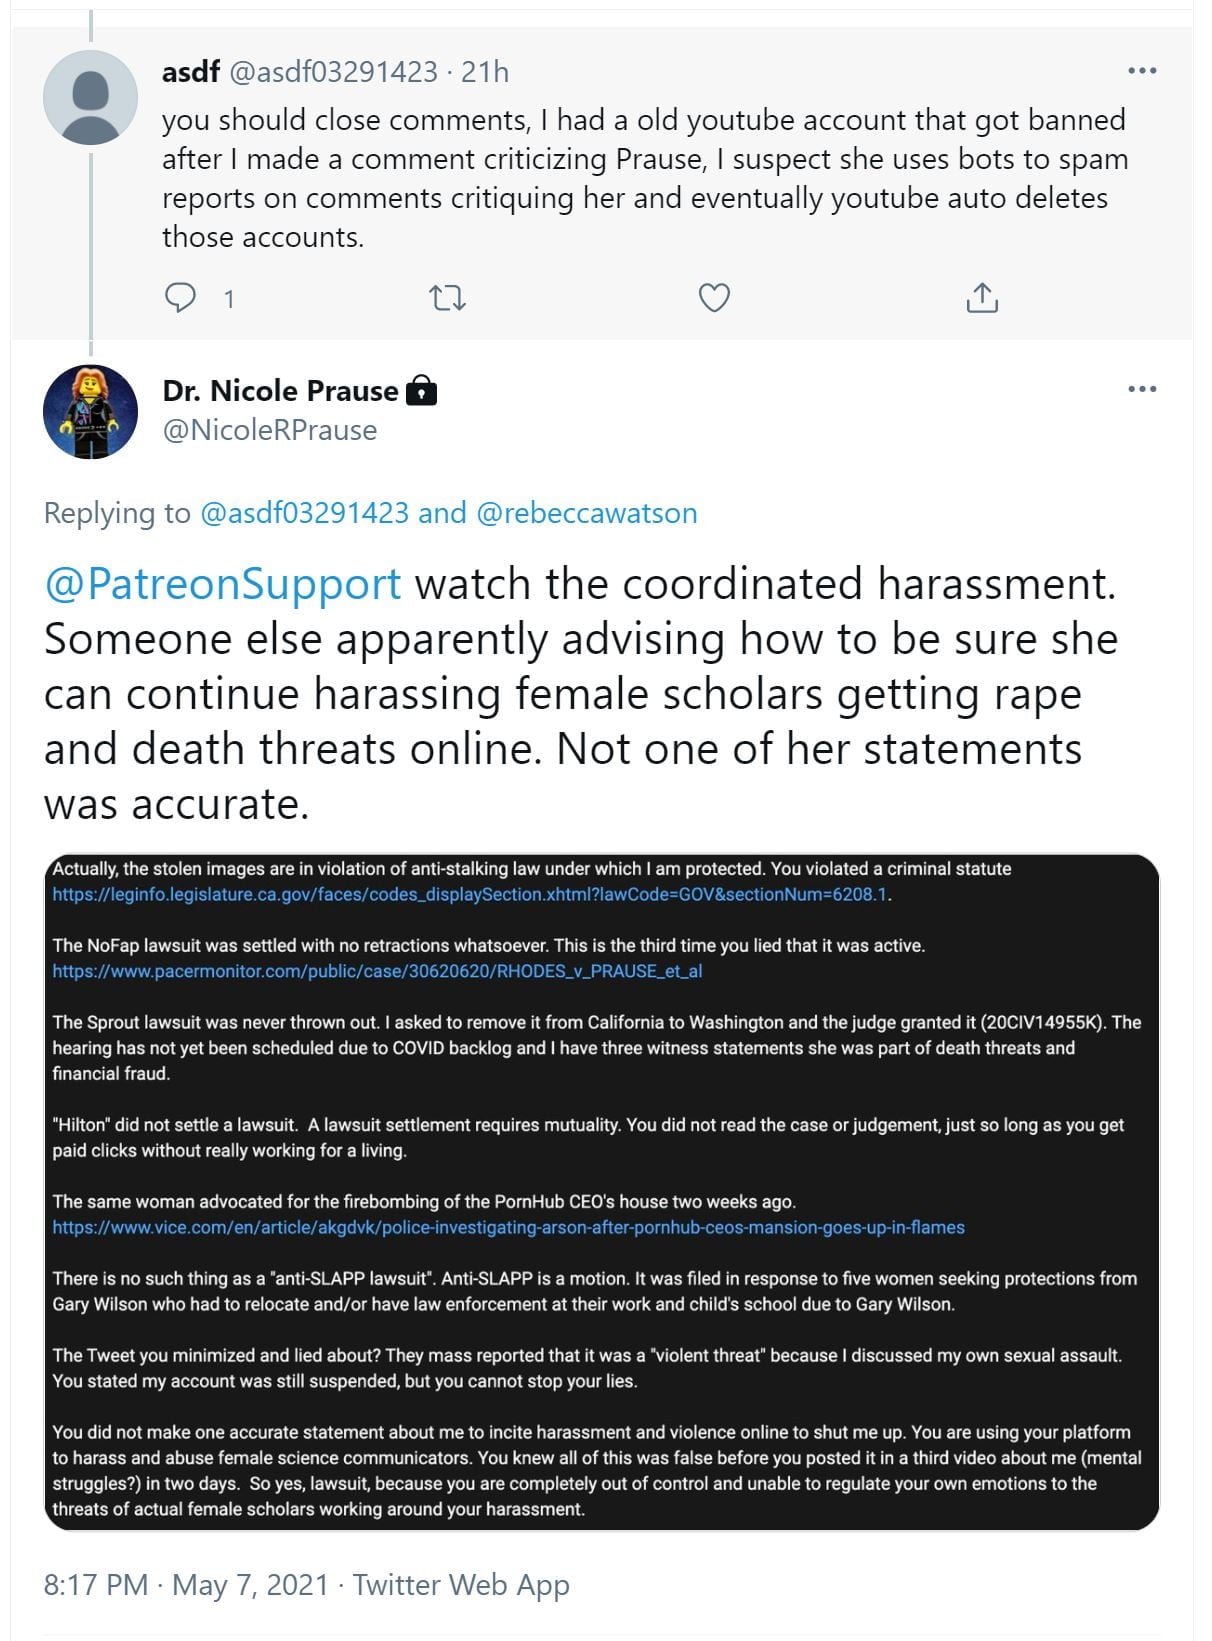The image size is (1212, 1641).
Task: Open the attached dark screenshot image
Action: (602, 1190)
